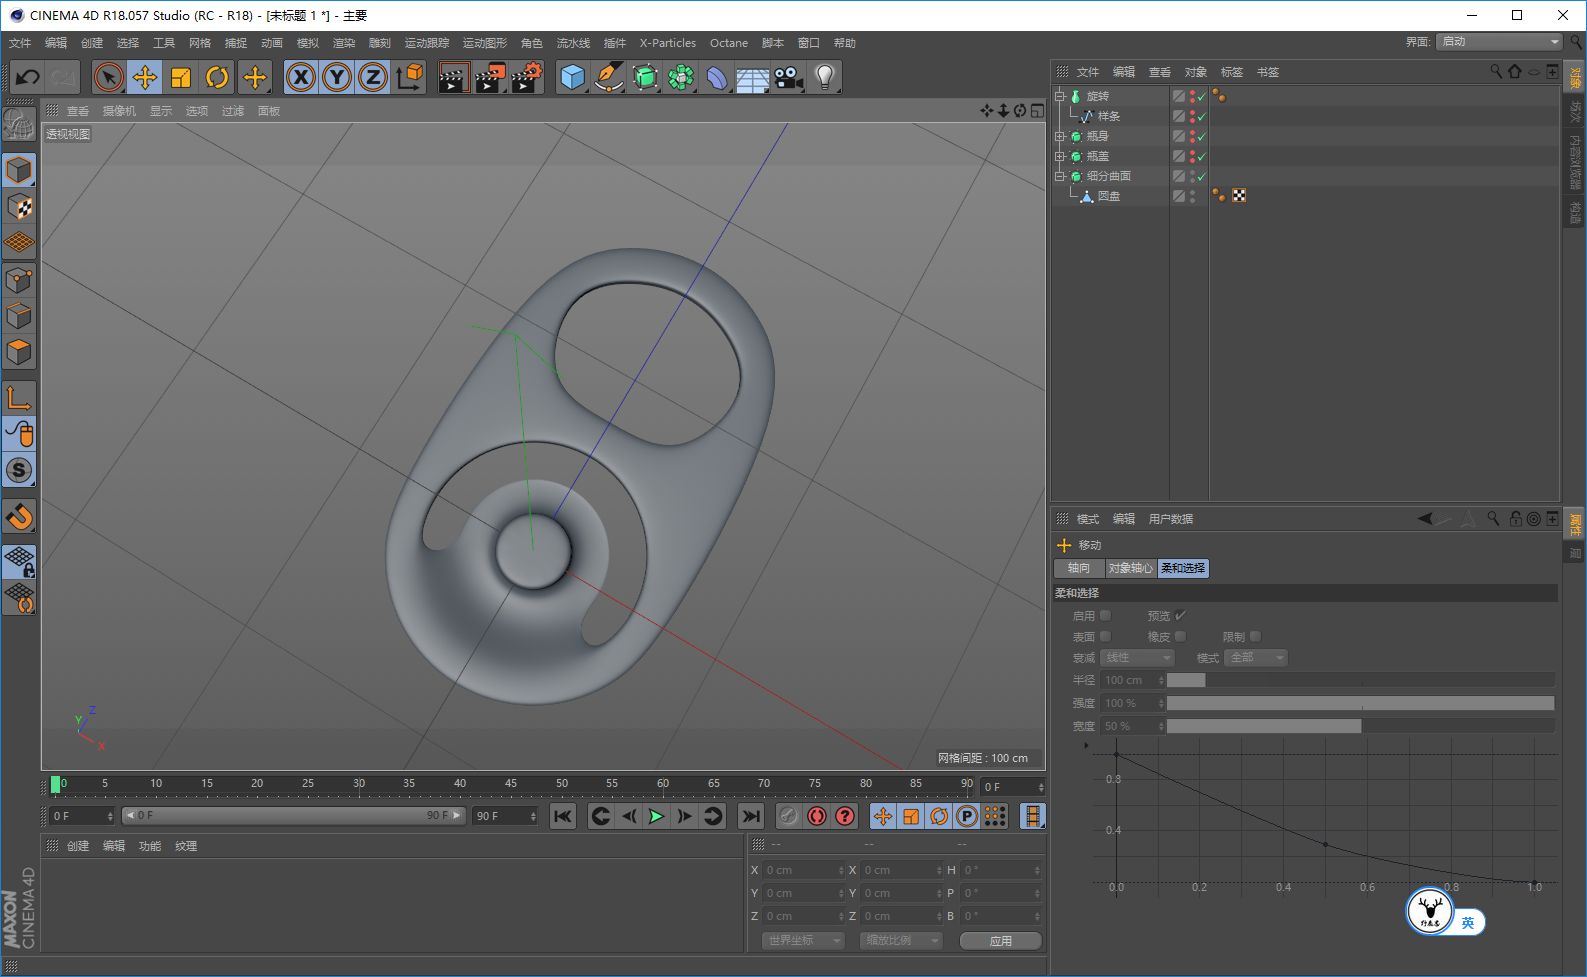Toggle X axis lock
The width and height of the screenshot is (1587, 977).
[301, 77]
